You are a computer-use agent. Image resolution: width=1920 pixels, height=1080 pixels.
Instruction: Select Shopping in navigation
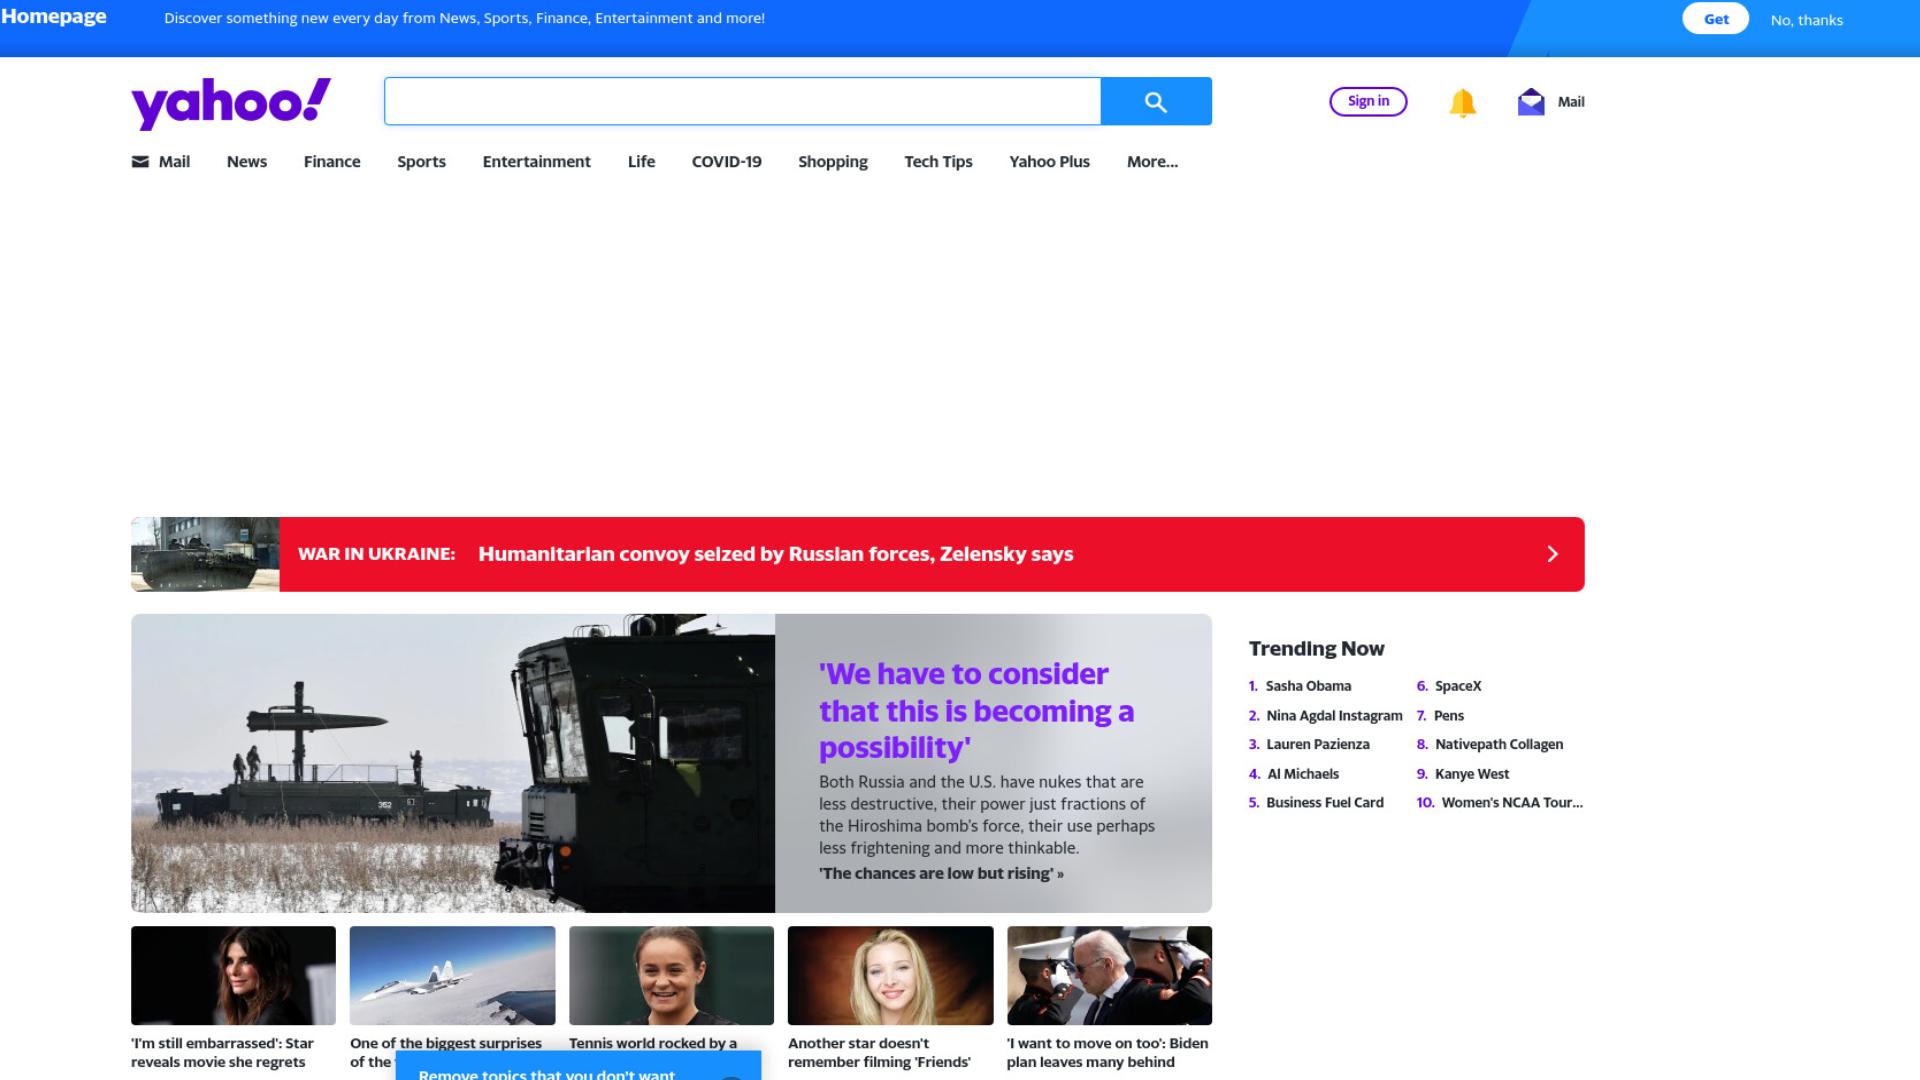click(x=833, y=162)
